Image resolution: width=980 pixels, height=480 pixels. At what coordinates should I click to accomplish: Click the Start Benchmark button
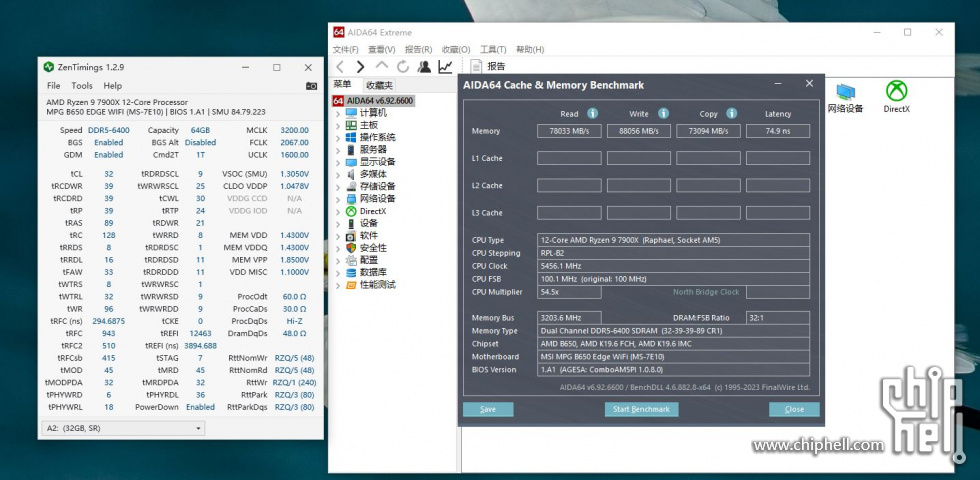[641, 409]
